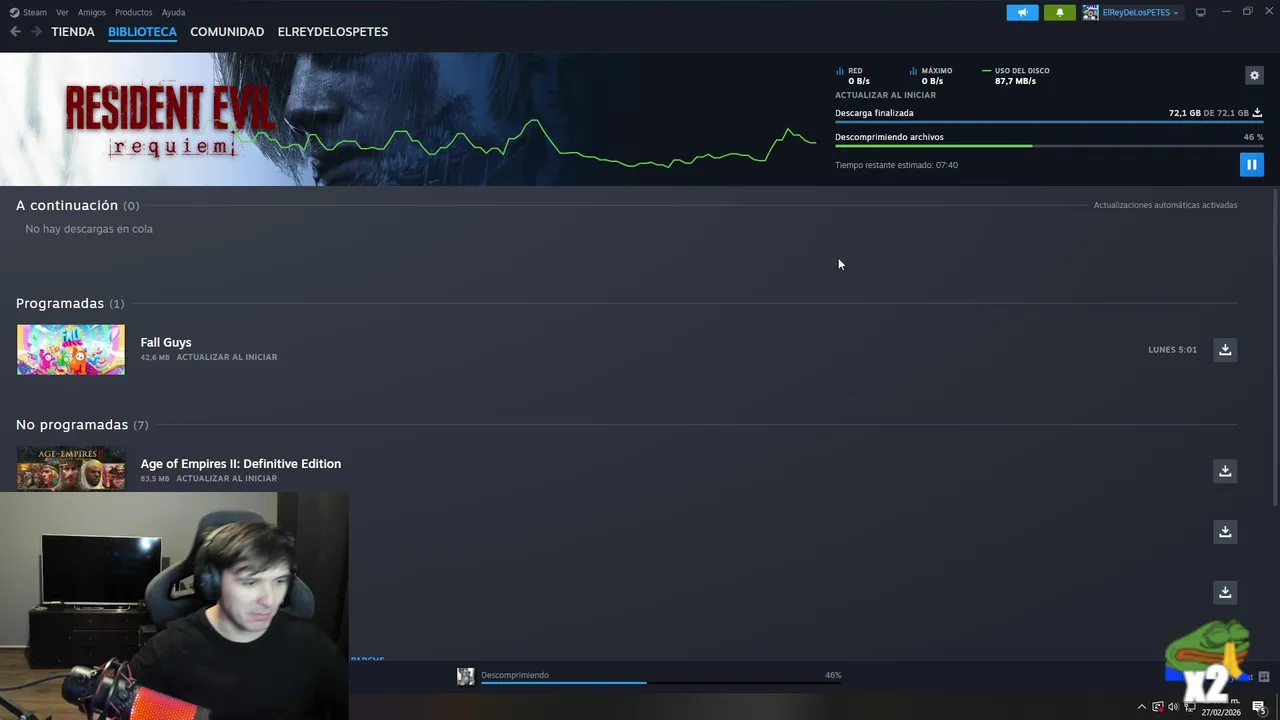
Task: Click game icon in bottom download status
Action: tap(465, 676)
